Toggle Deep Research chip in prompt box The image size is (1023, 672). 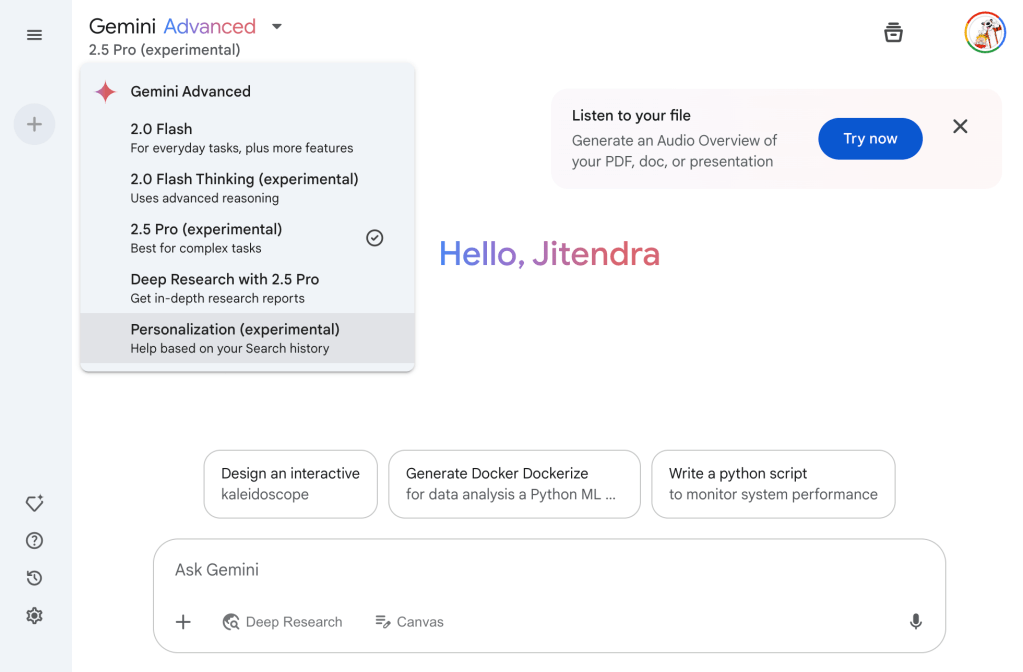point(282,622)
